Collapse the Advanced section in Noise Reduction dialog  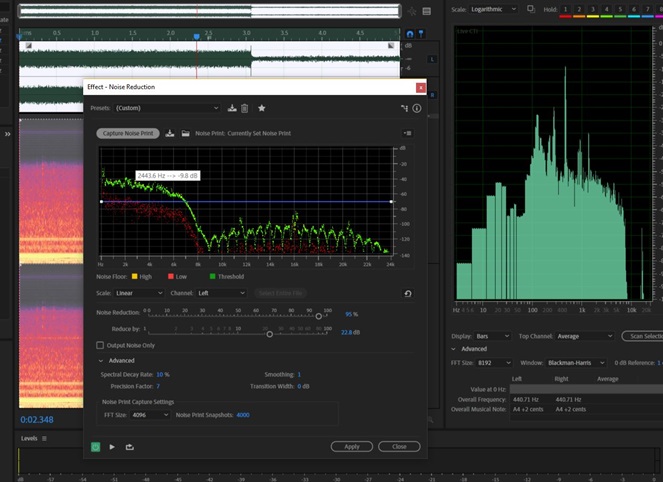101,361
